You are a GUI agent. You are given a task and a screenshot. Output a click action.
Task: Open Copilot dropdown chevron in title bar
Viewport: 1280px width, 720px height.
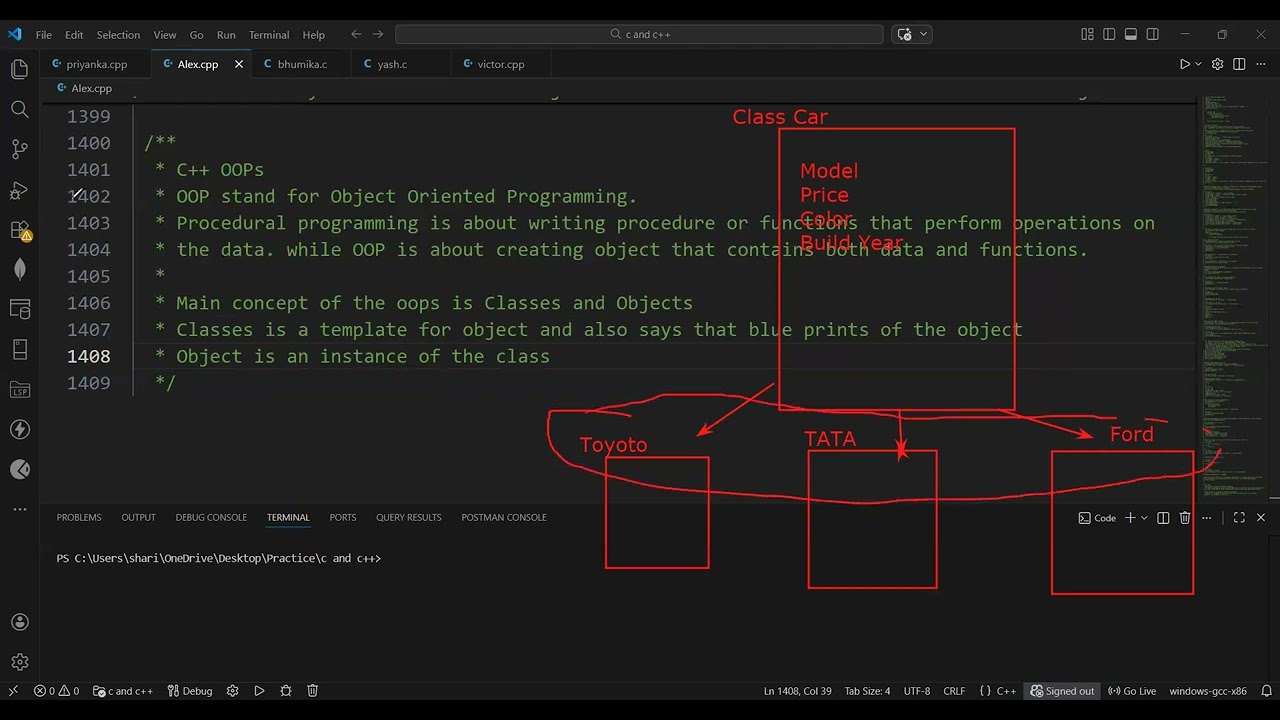pos(923,34)
